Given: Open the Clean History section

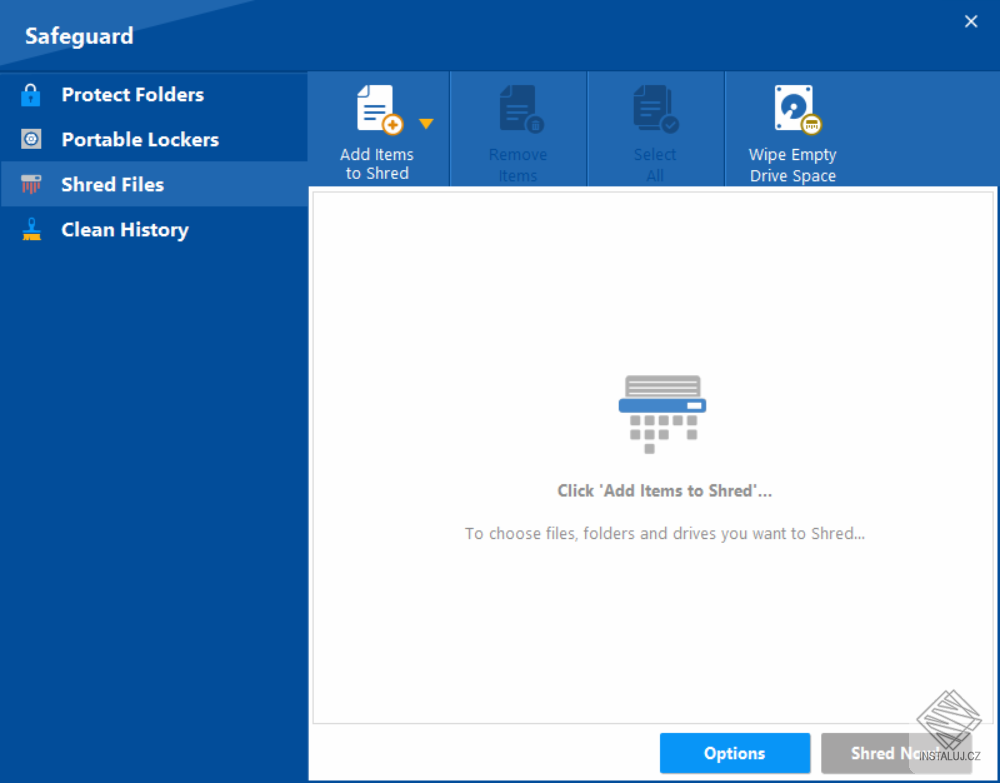Looking at the screenshot, I should 124,229.
